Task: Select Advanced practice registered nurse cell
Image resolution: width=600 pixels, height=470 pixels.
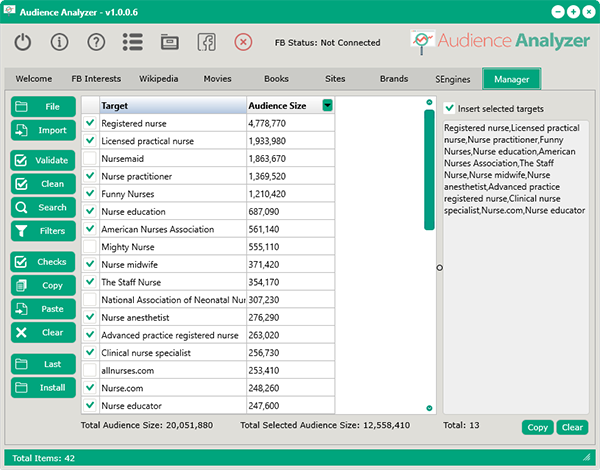Action: [x=173, y=335]
